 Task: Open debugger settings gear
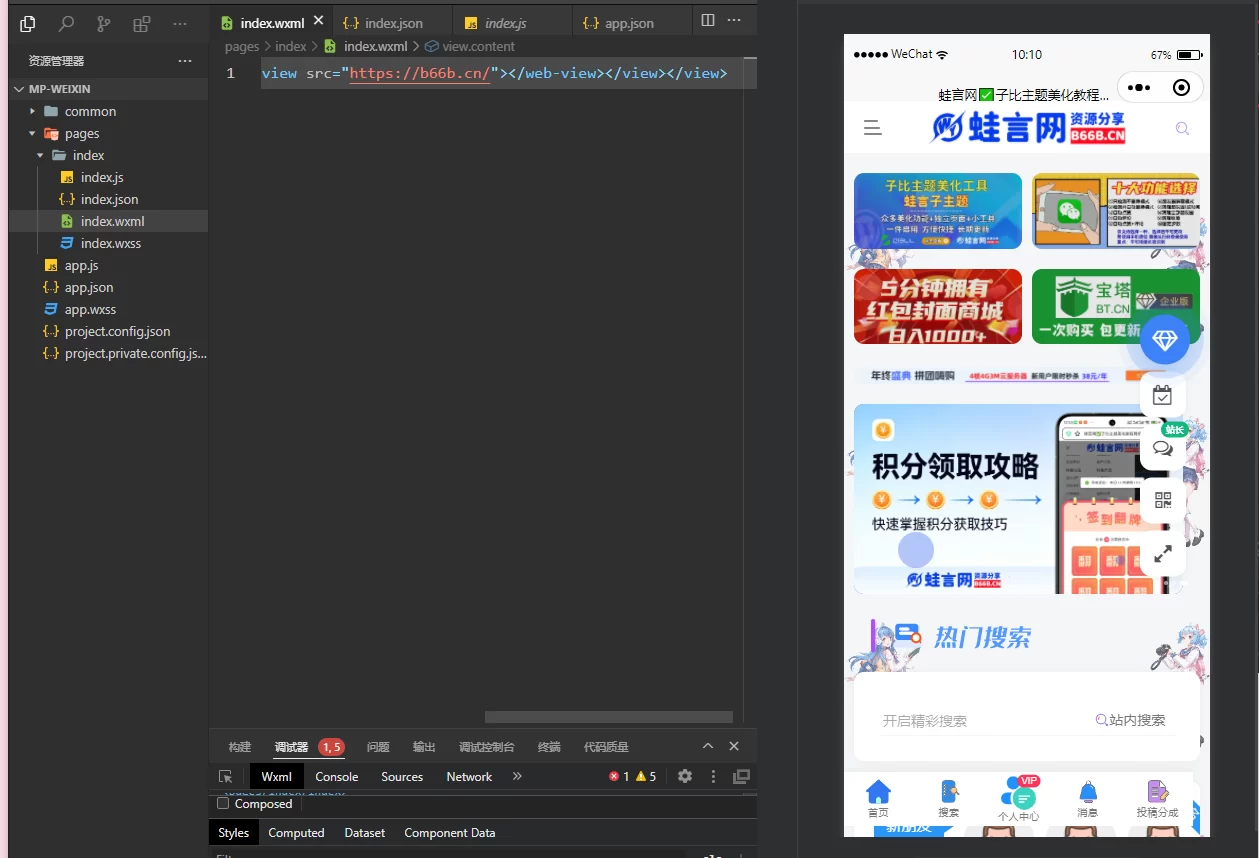[685, 776]
